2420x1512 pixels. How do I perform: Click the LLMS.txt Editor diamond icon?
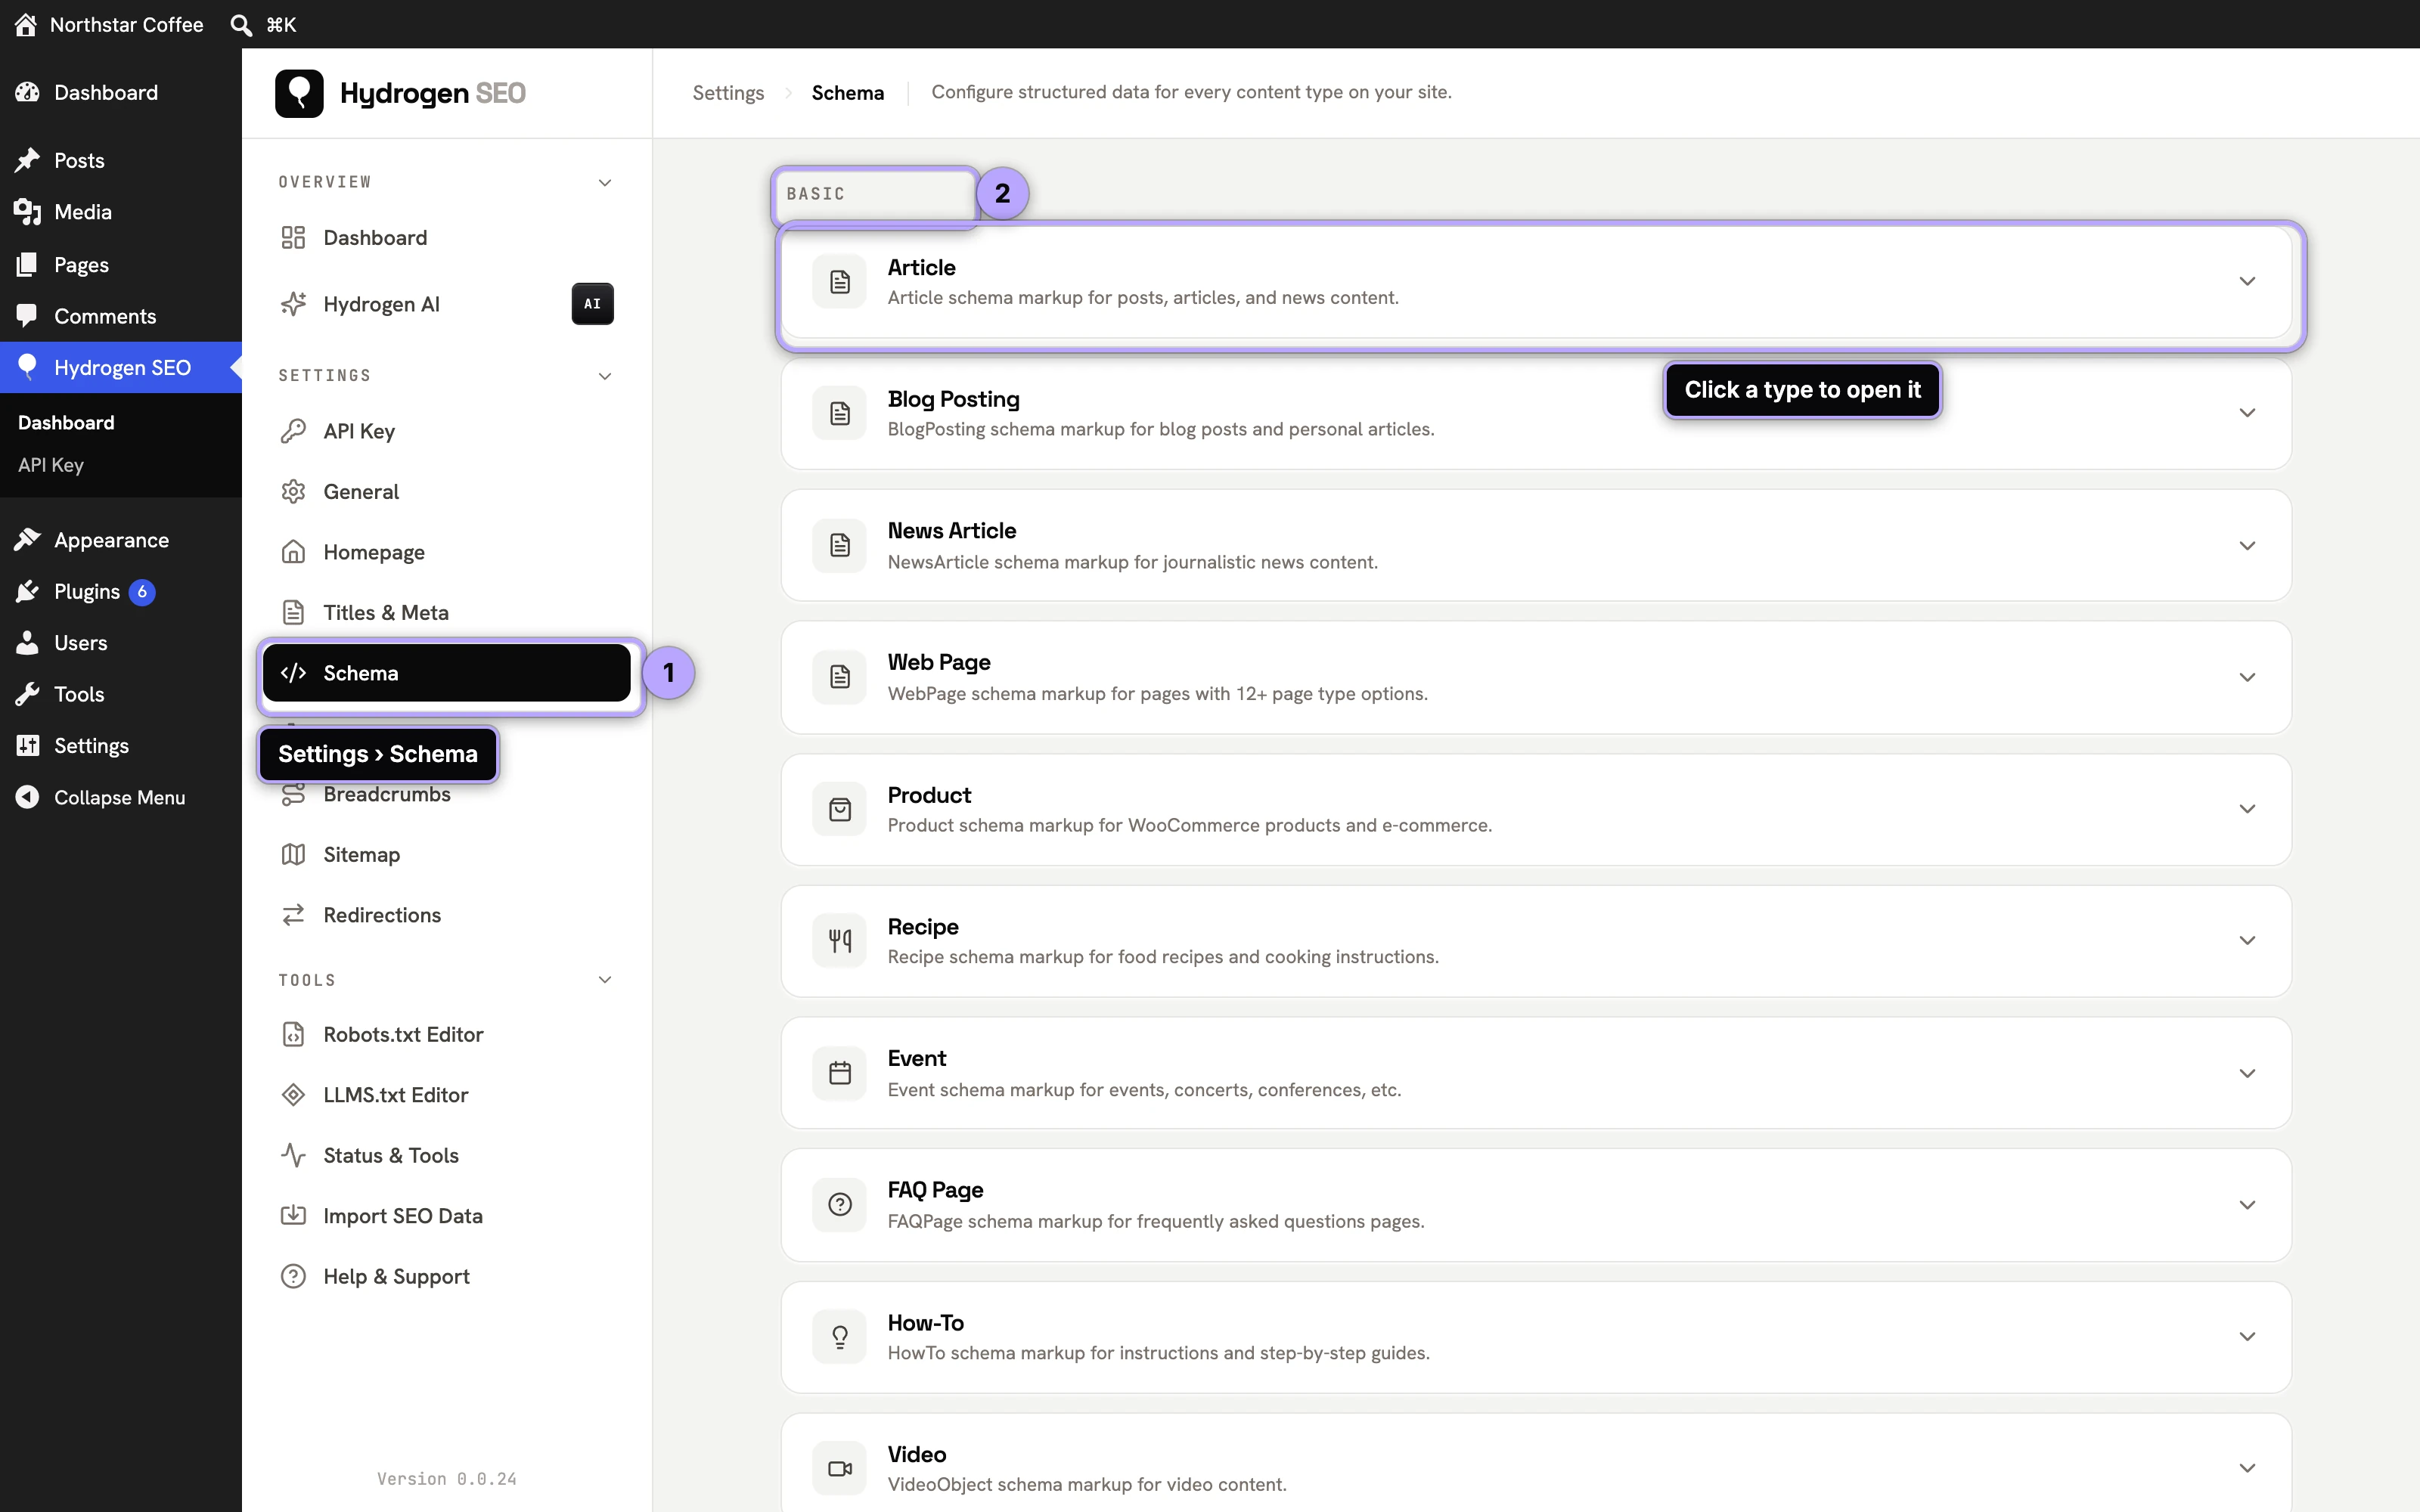(293, 1095)
